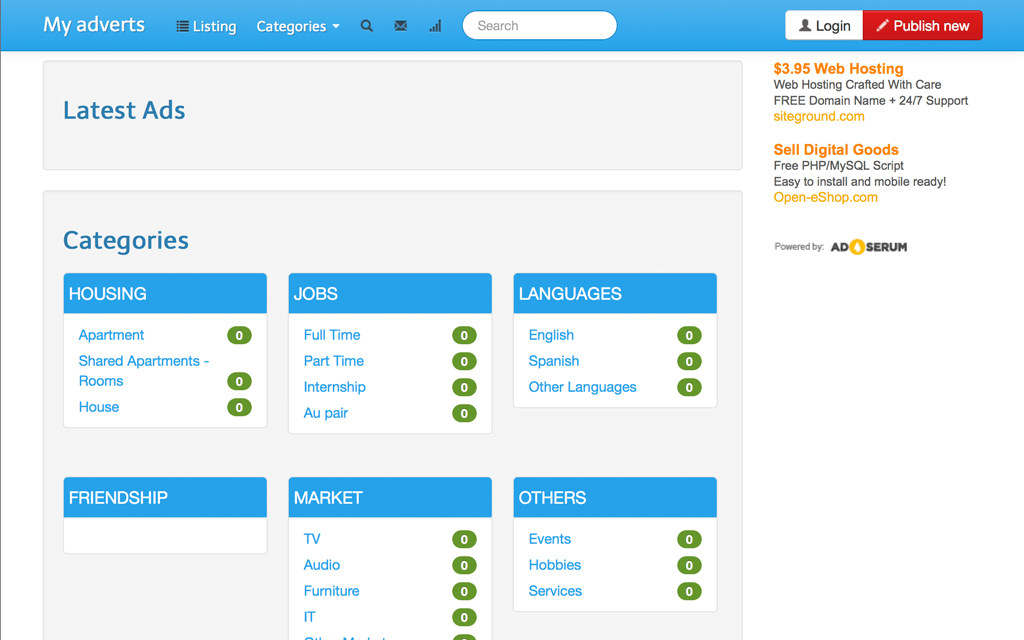
Task: Click inside the Search input field
Action: pyautogui.click(x=539, y=26)
